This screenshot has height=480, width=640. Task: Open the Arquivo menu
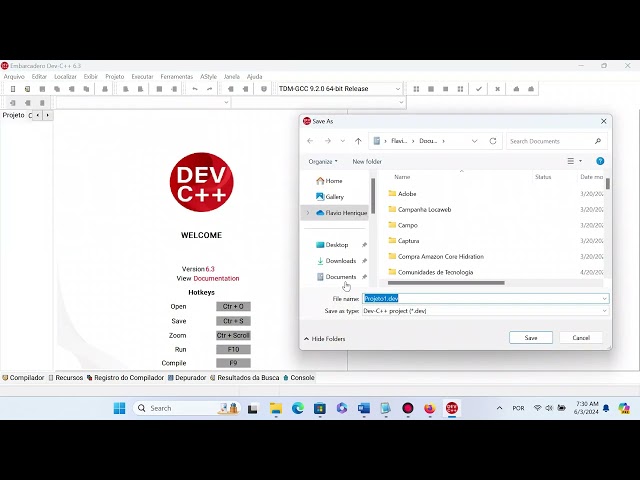point(14,77)
